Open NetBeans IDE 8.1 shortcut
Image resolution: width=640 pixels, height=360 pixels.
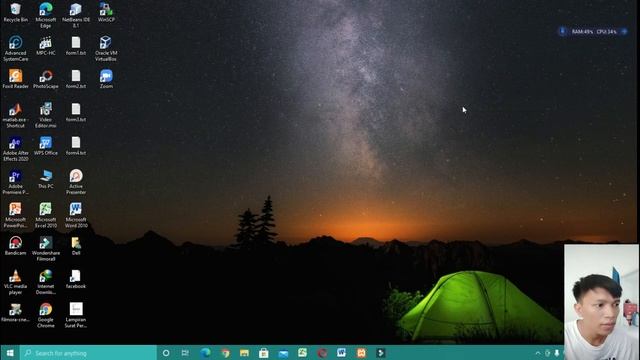click(x=76, y=15)
